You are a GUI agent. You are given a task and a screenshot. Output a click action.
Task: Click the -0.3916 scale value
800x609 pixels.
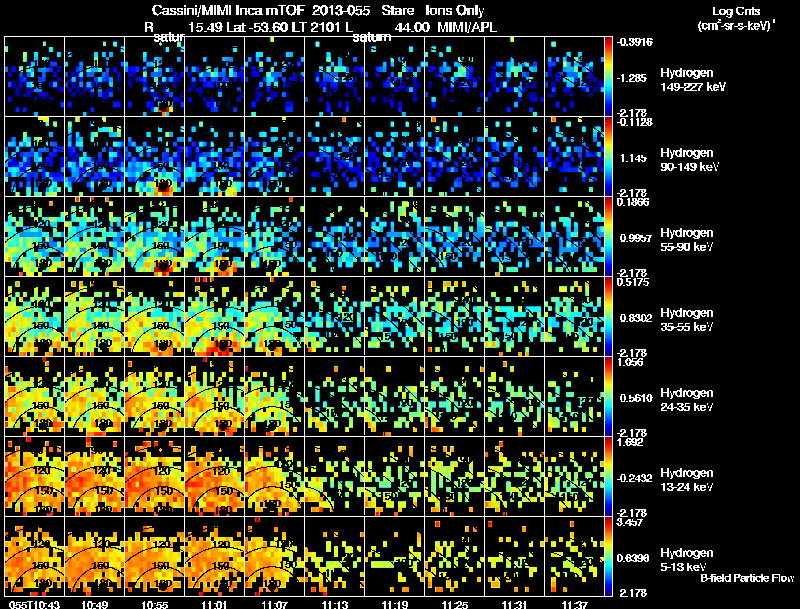(635, 42)
